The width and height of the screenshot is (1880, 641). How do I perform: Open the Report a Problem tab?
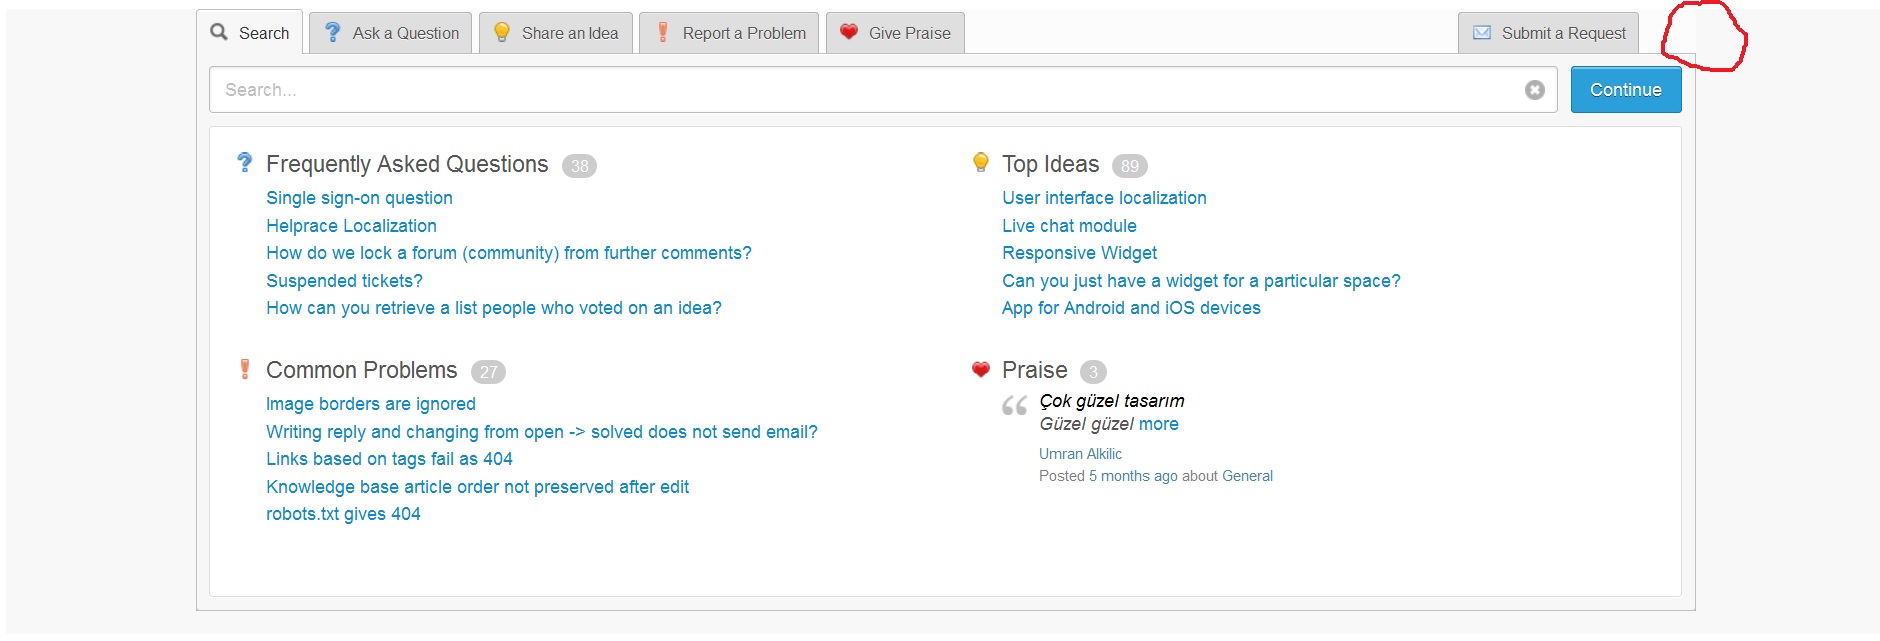(729, 33)
